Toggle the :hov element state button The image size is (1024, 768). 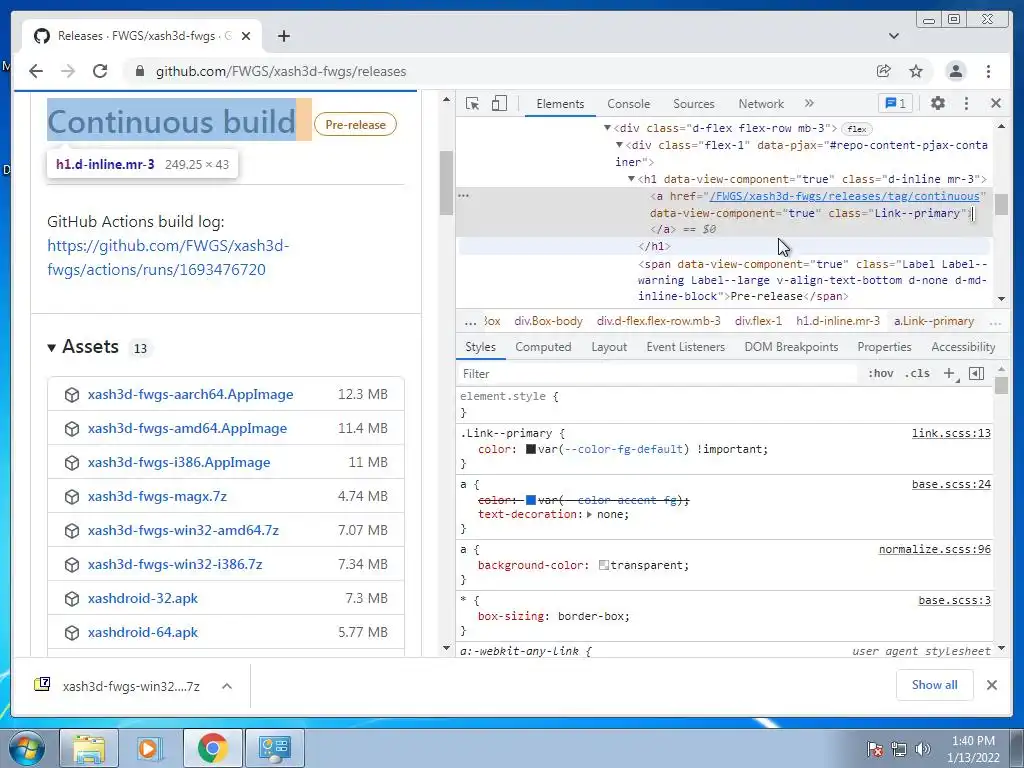(880, 374)
